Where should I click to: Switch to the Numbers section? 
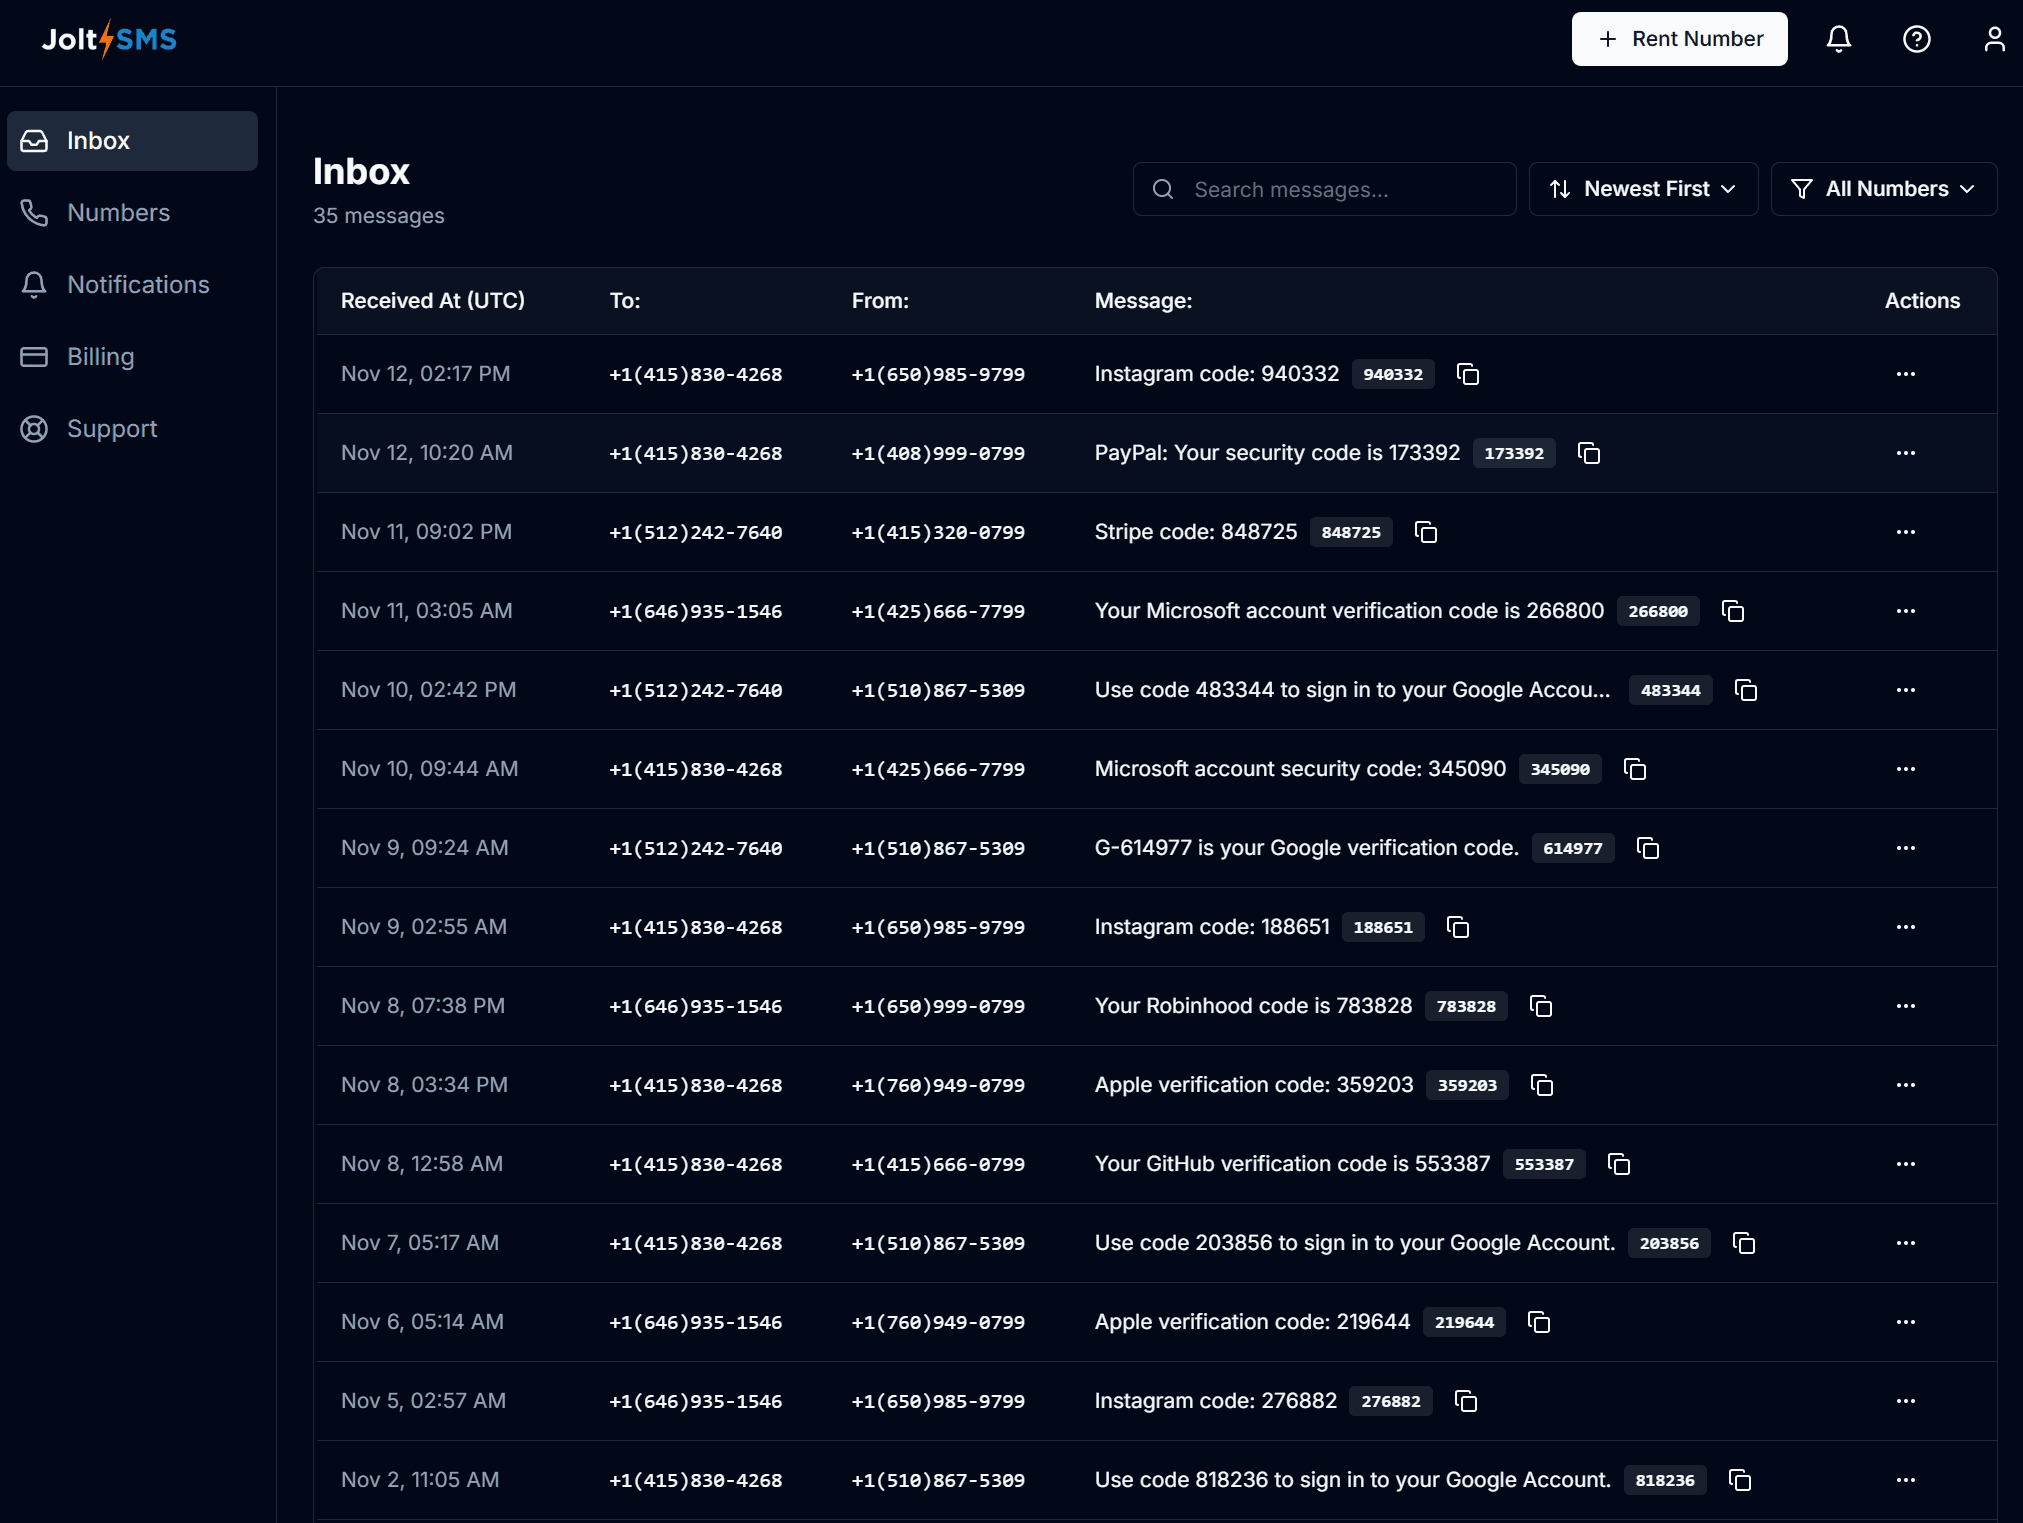point(118,212)
